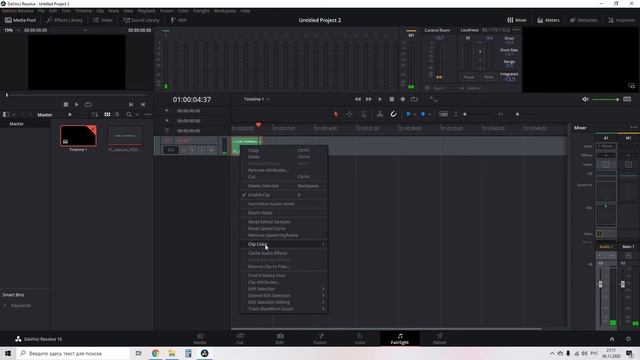The height and width of the screenshot is (360, 640).
Task: Toggle the snapping magnet icon
Action: click(393, 114)
